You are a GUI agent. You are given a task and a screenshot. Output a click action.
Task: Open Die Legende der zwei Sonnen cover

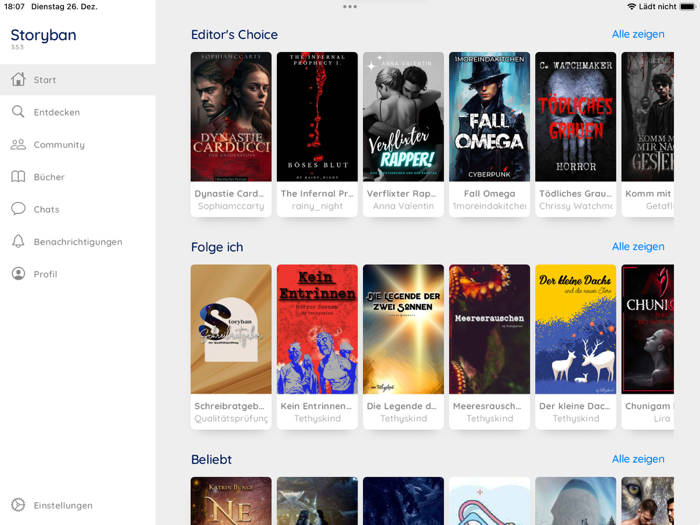click(x=403, y=329)
